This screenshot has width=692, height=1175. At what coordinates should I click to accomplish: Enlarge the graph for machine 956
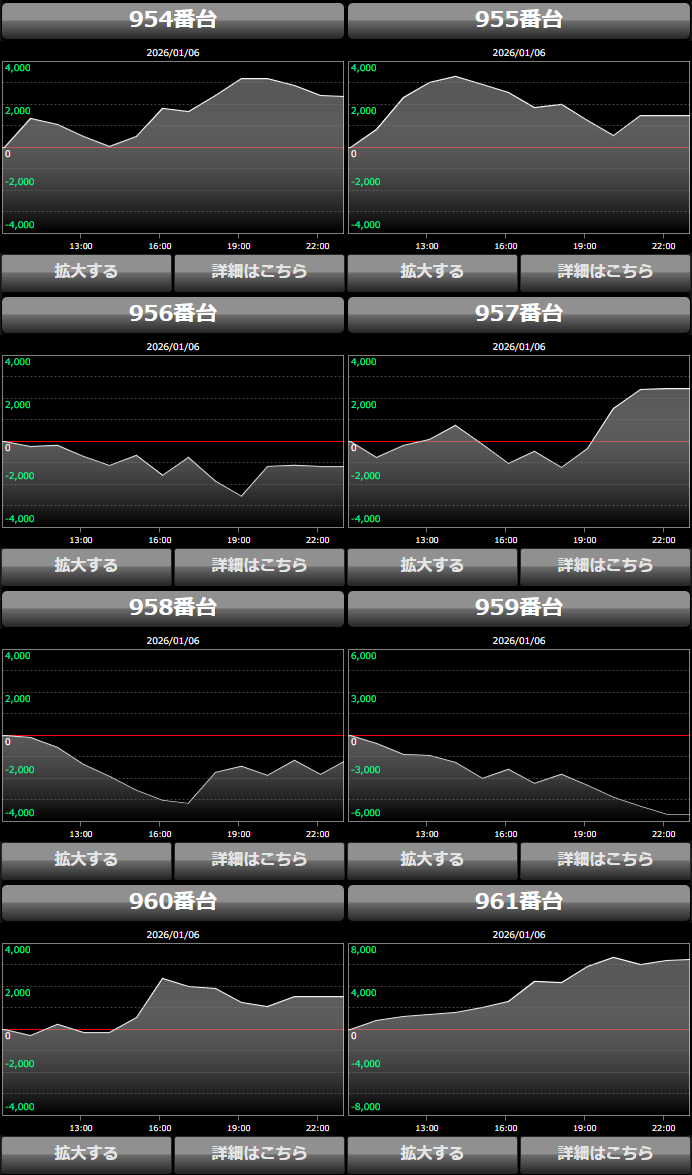[86, 566]
